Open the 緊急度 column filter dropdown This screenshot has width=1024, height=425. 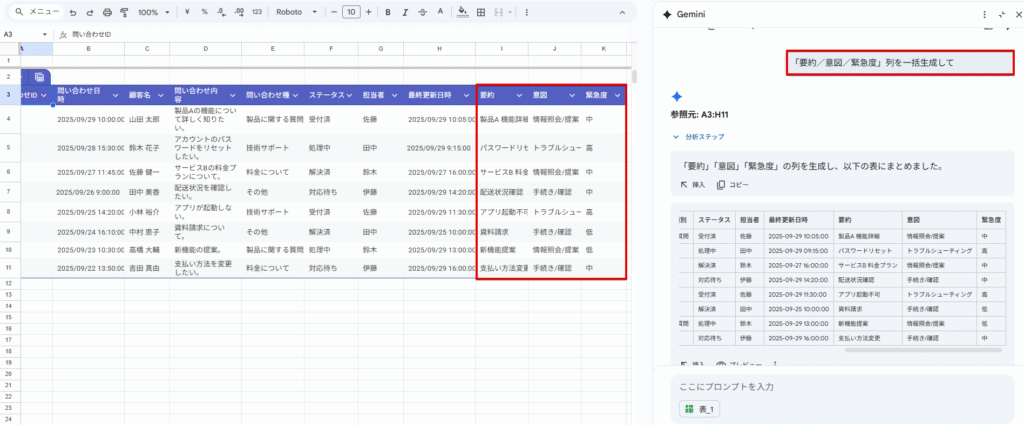tap(617, 95)
